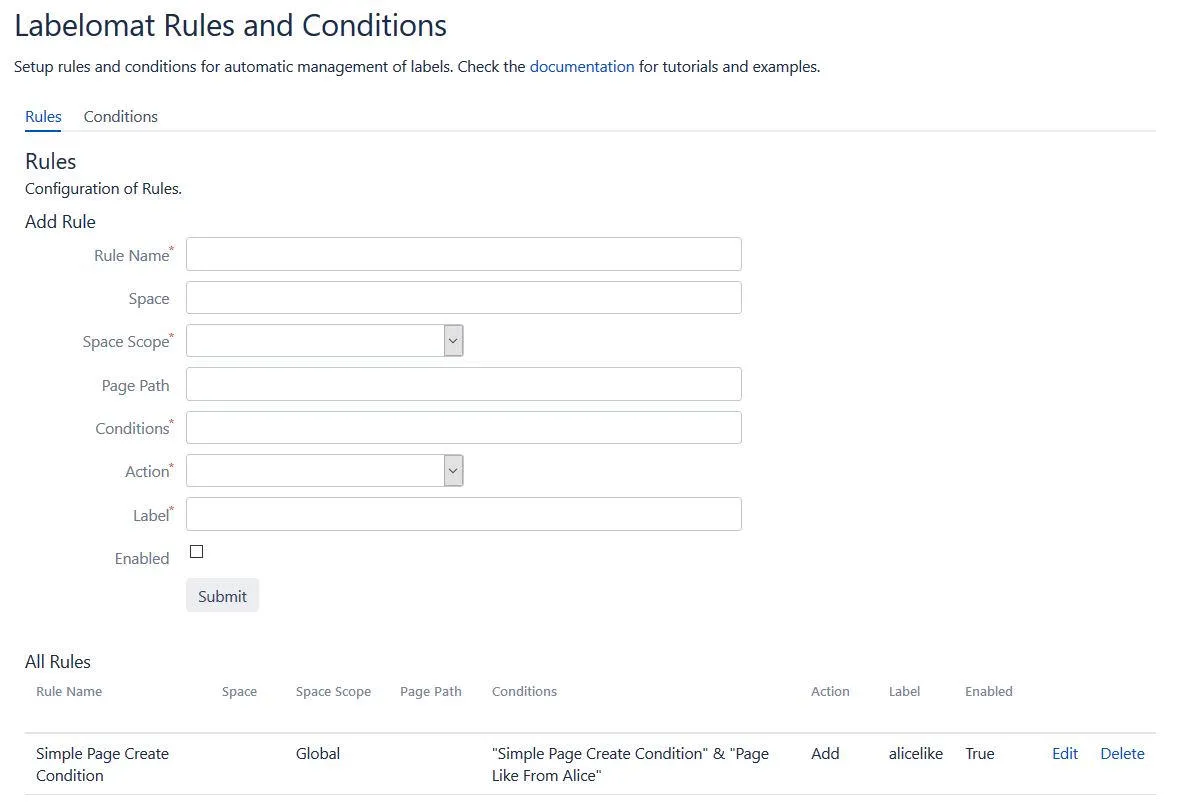The image size is (1180, 808).
Task: Click the conditions cell mentioning Page Like From Alice
Action: [x=631, y=764]
